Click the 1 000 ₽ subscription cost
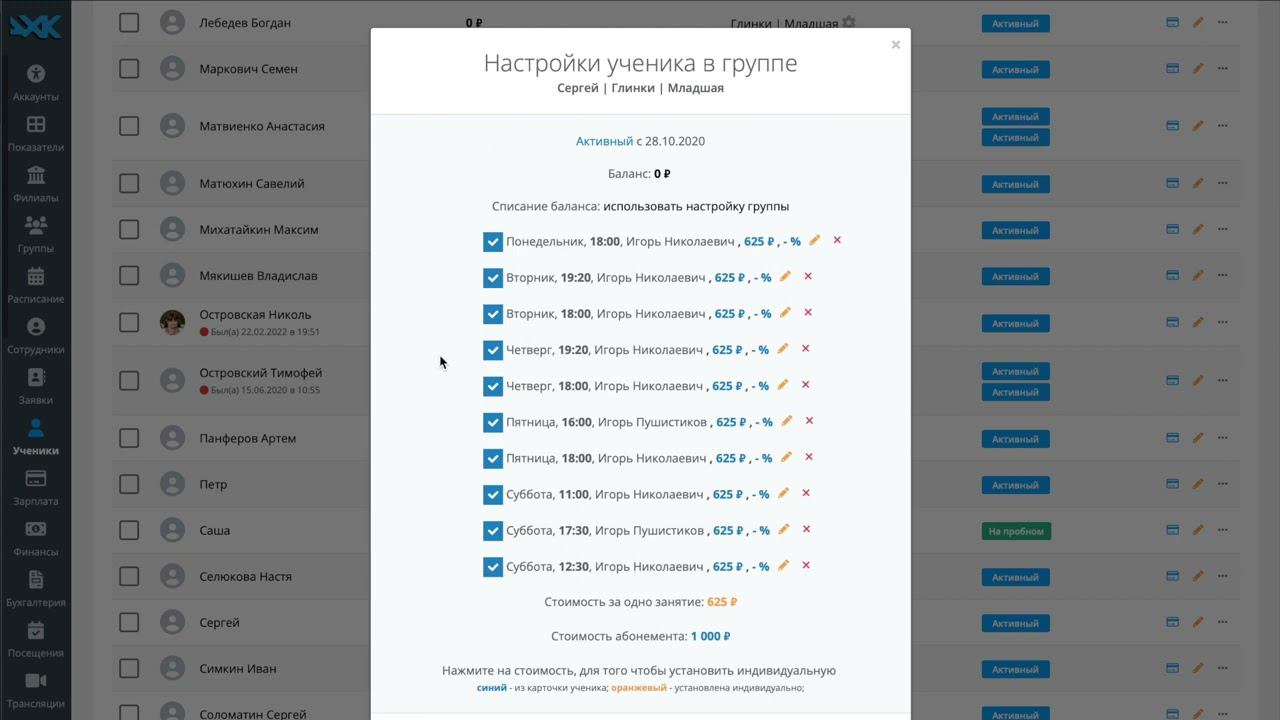The height and width of the screenshot is (720, 1280). tap(711, 636)
